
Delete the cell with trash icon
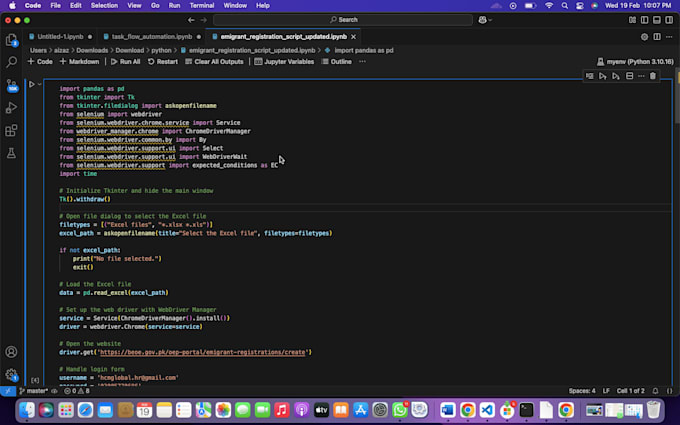click(x=653, y=76)
